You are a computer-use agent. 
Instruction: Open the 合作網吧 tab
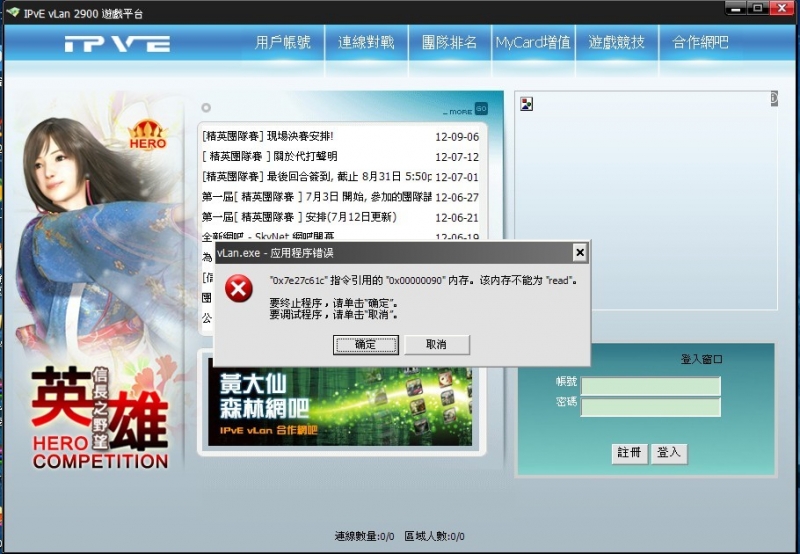coord(700,42)
